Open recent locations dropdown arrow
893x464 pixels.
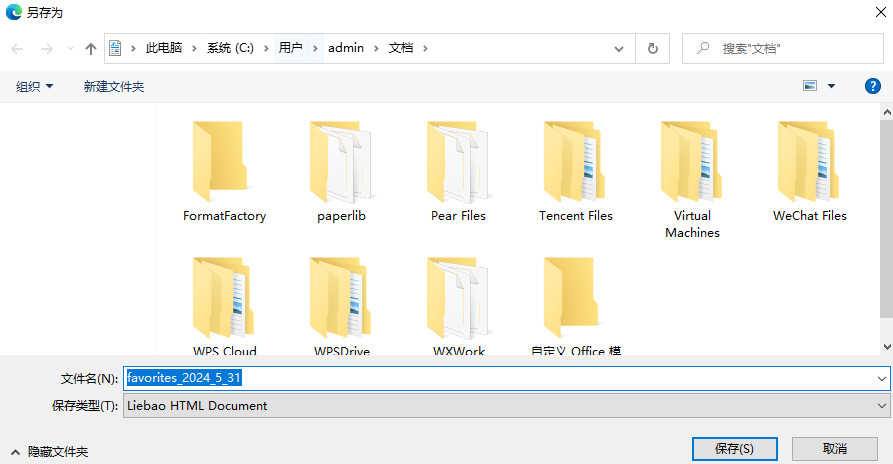[x=70, y=49]
